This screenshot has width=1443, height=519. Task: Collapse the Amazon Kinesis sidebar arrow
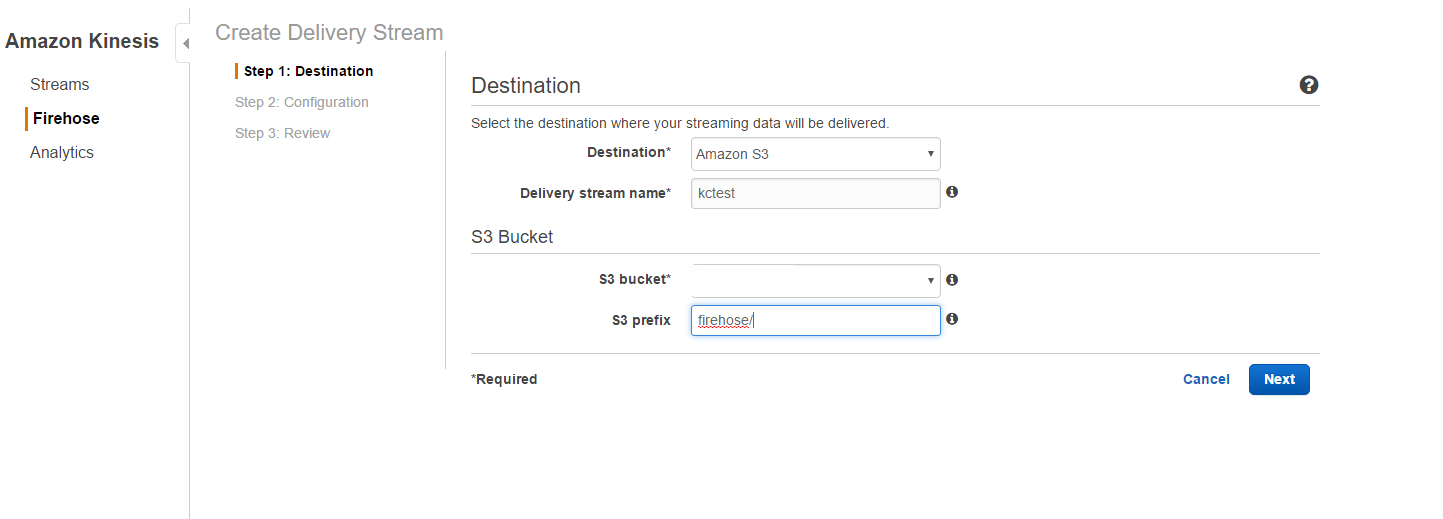[x=185, y=44]
